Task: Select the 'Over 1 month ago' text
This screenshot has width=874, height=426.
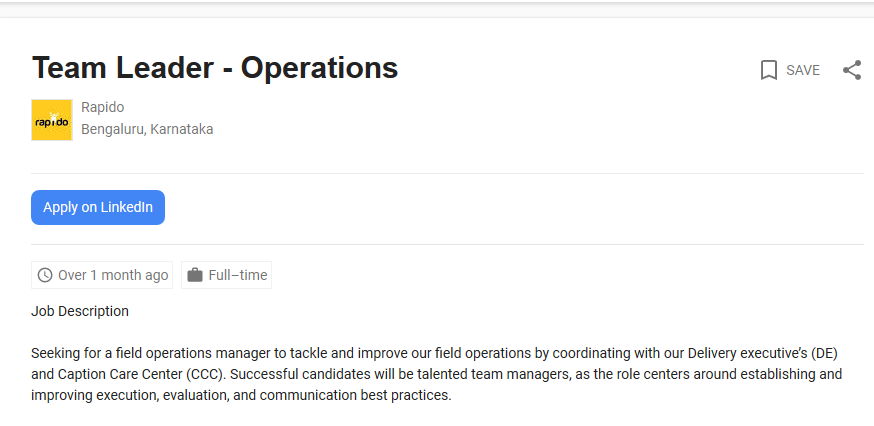Action: (x=113, y=275)
